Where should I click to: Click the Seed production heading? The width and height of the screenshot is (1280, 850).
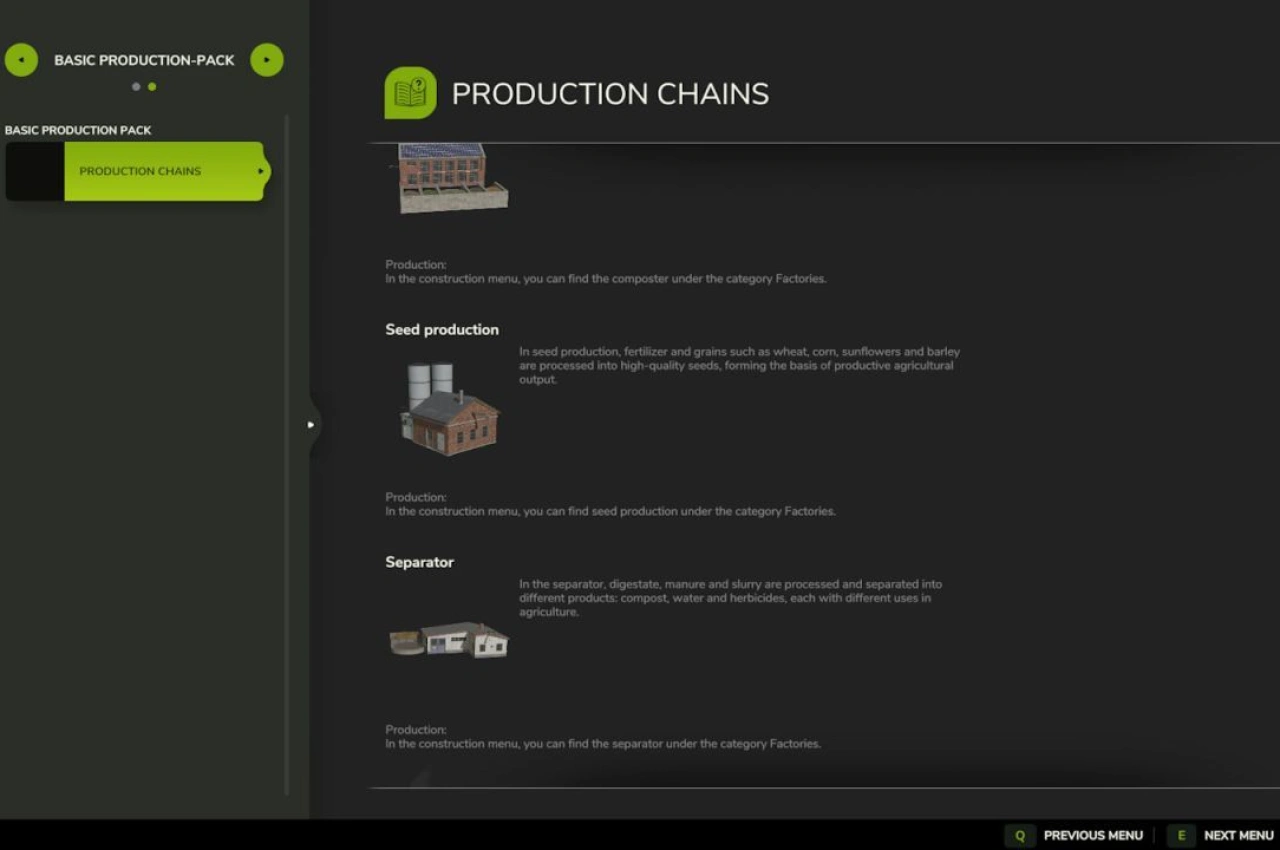[442, 330]
